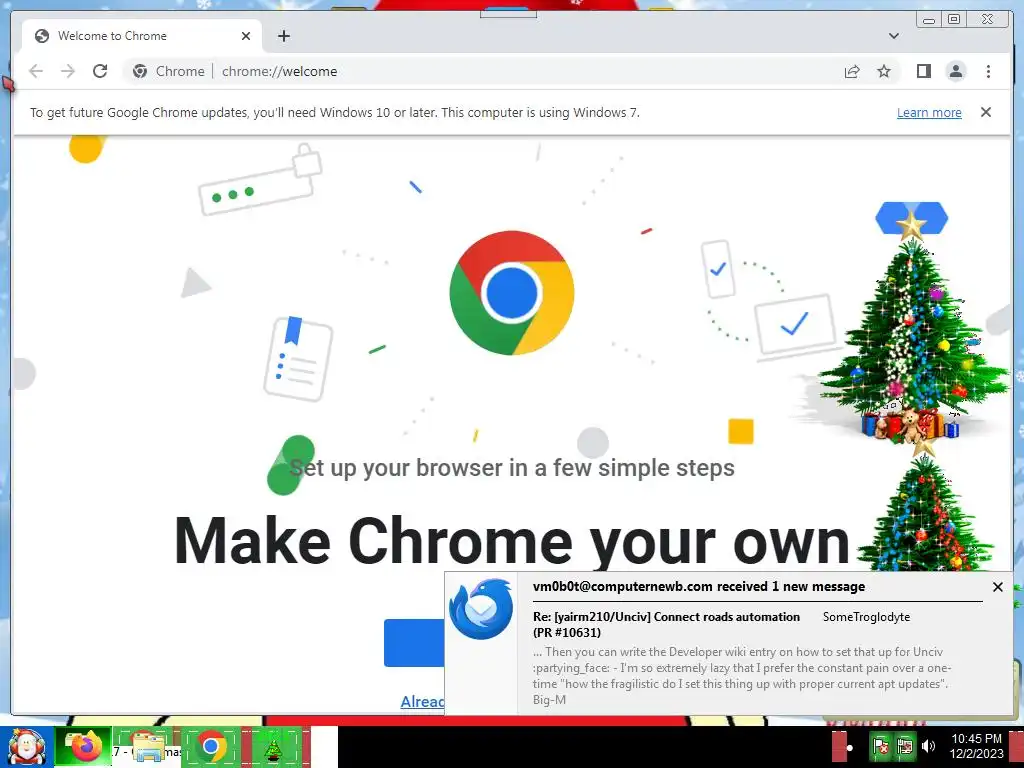Viewport: 1024px width, 768px height.
Task: View site info via Chrome icon chip
Action: (168, 71)
